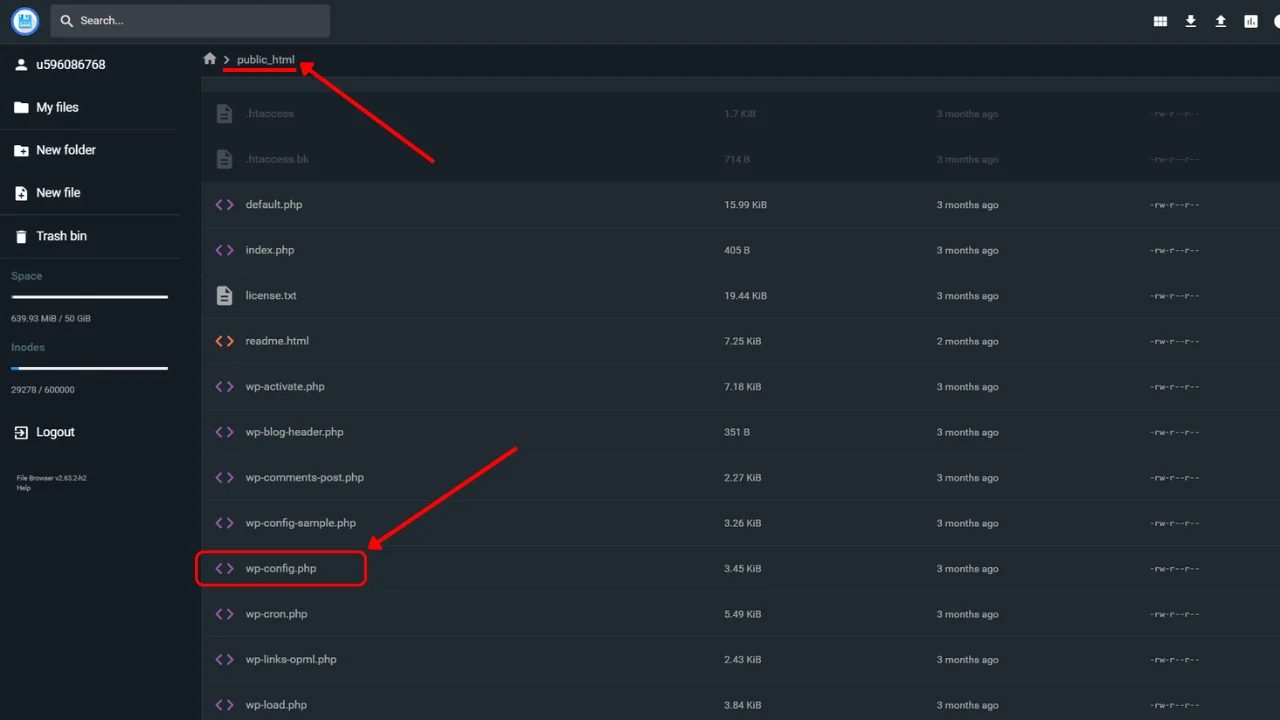This screenshot has height=720, width=1280.
Task: Click the code icon beside wp-load.php
Action: (225, 705)
